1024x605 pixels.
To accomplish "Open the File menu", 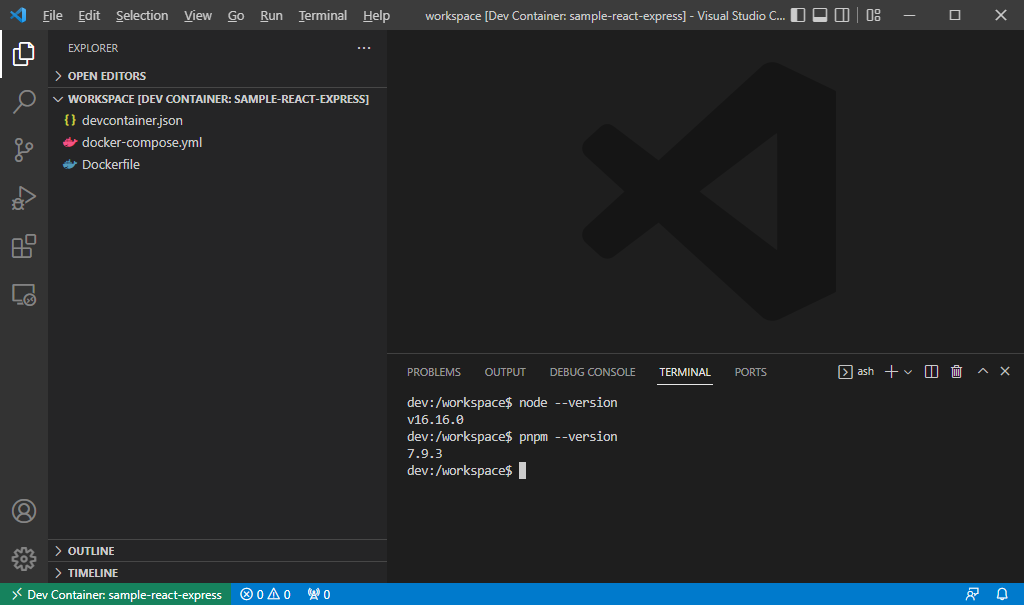I will pyautogui.click(x=52, y=15).
